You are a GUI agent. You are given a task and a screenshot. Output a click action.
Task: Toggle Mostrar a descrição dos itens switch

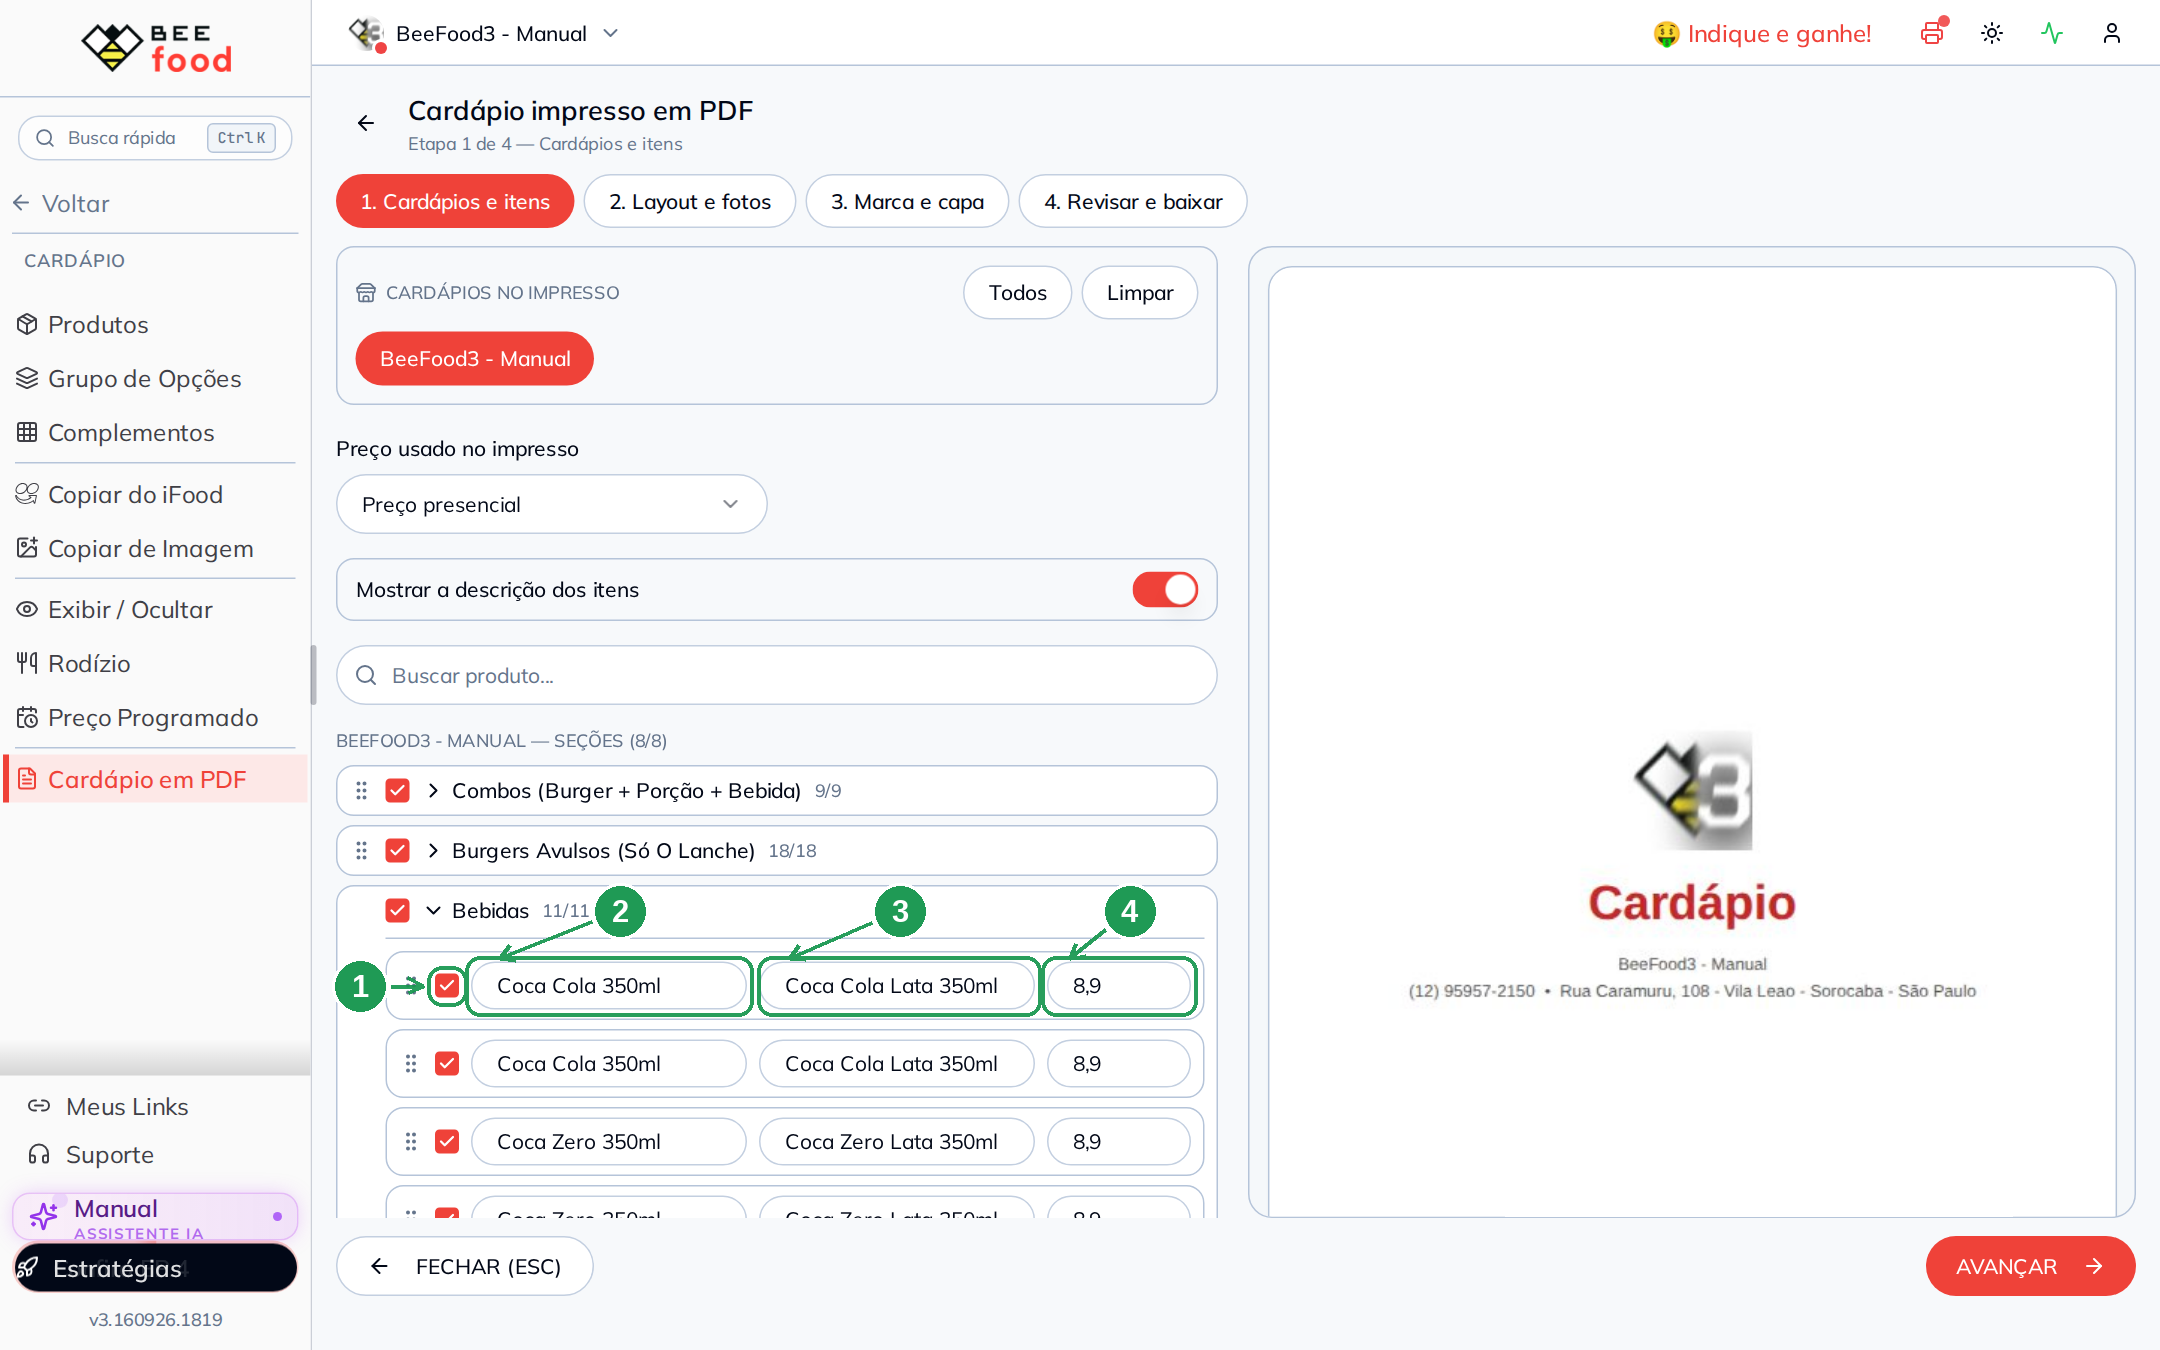1165,589
